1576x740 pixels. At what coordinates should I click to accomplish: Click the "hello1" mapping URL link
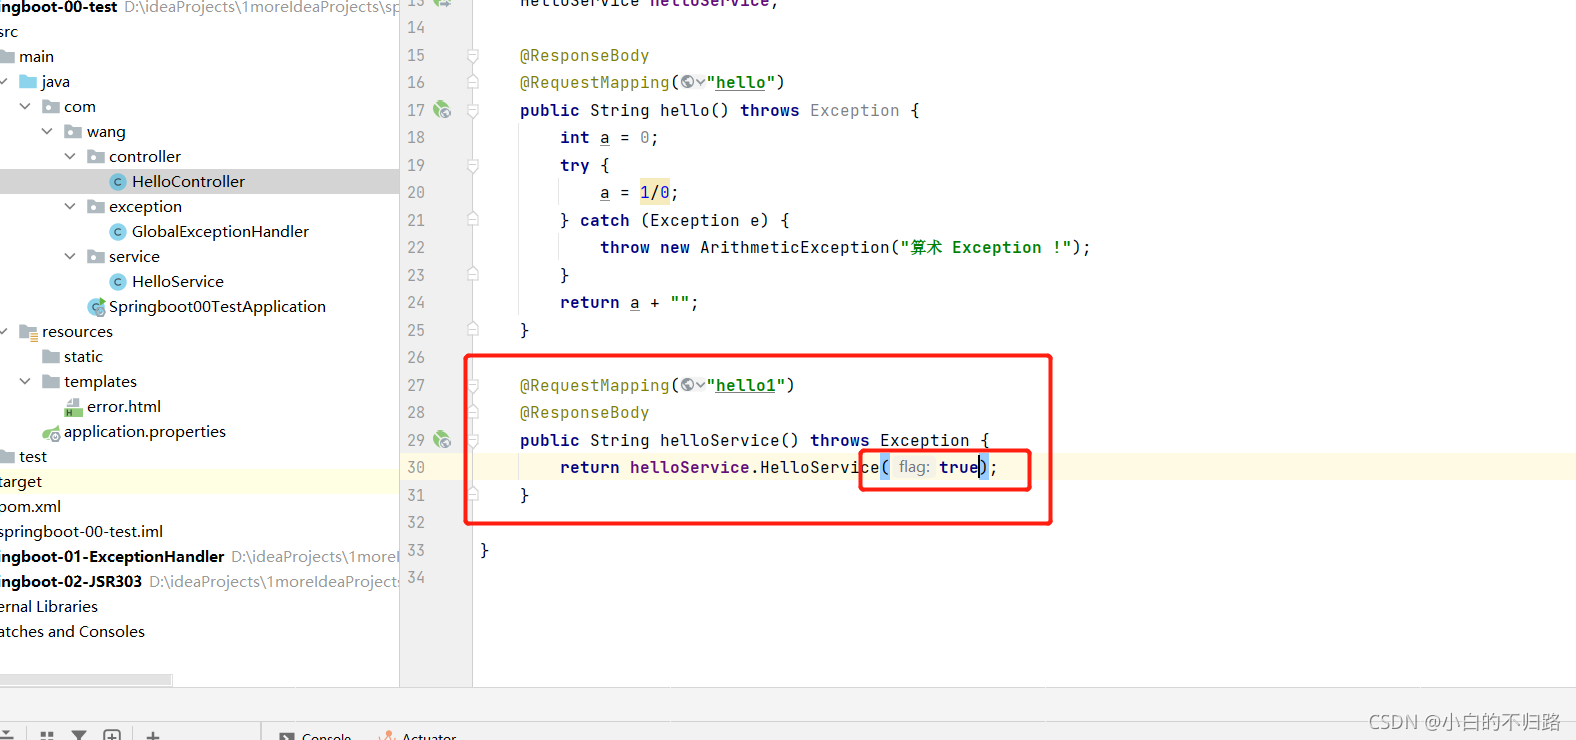[x=745, y=385]
